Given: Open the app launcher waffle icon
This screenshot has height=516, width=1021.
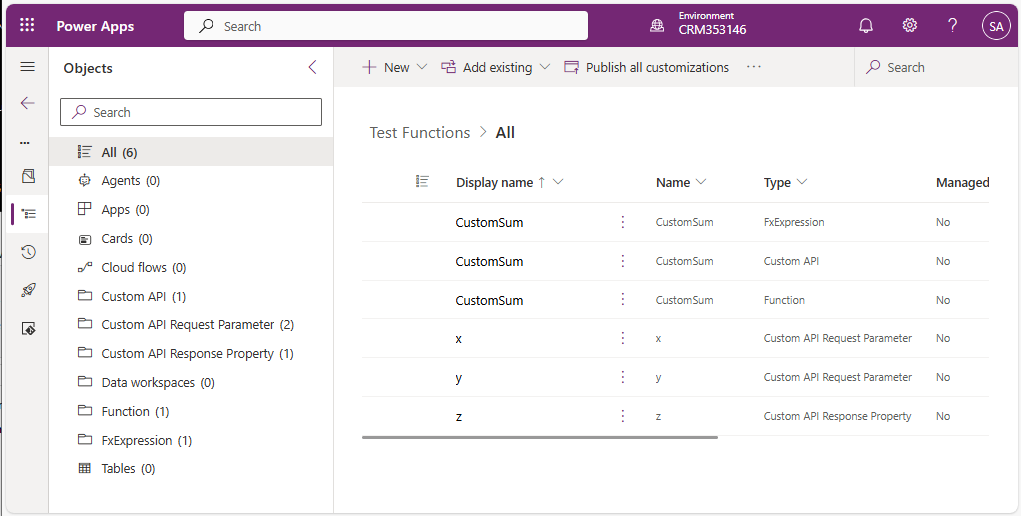Looking at the screenshot, I should 27,26.
